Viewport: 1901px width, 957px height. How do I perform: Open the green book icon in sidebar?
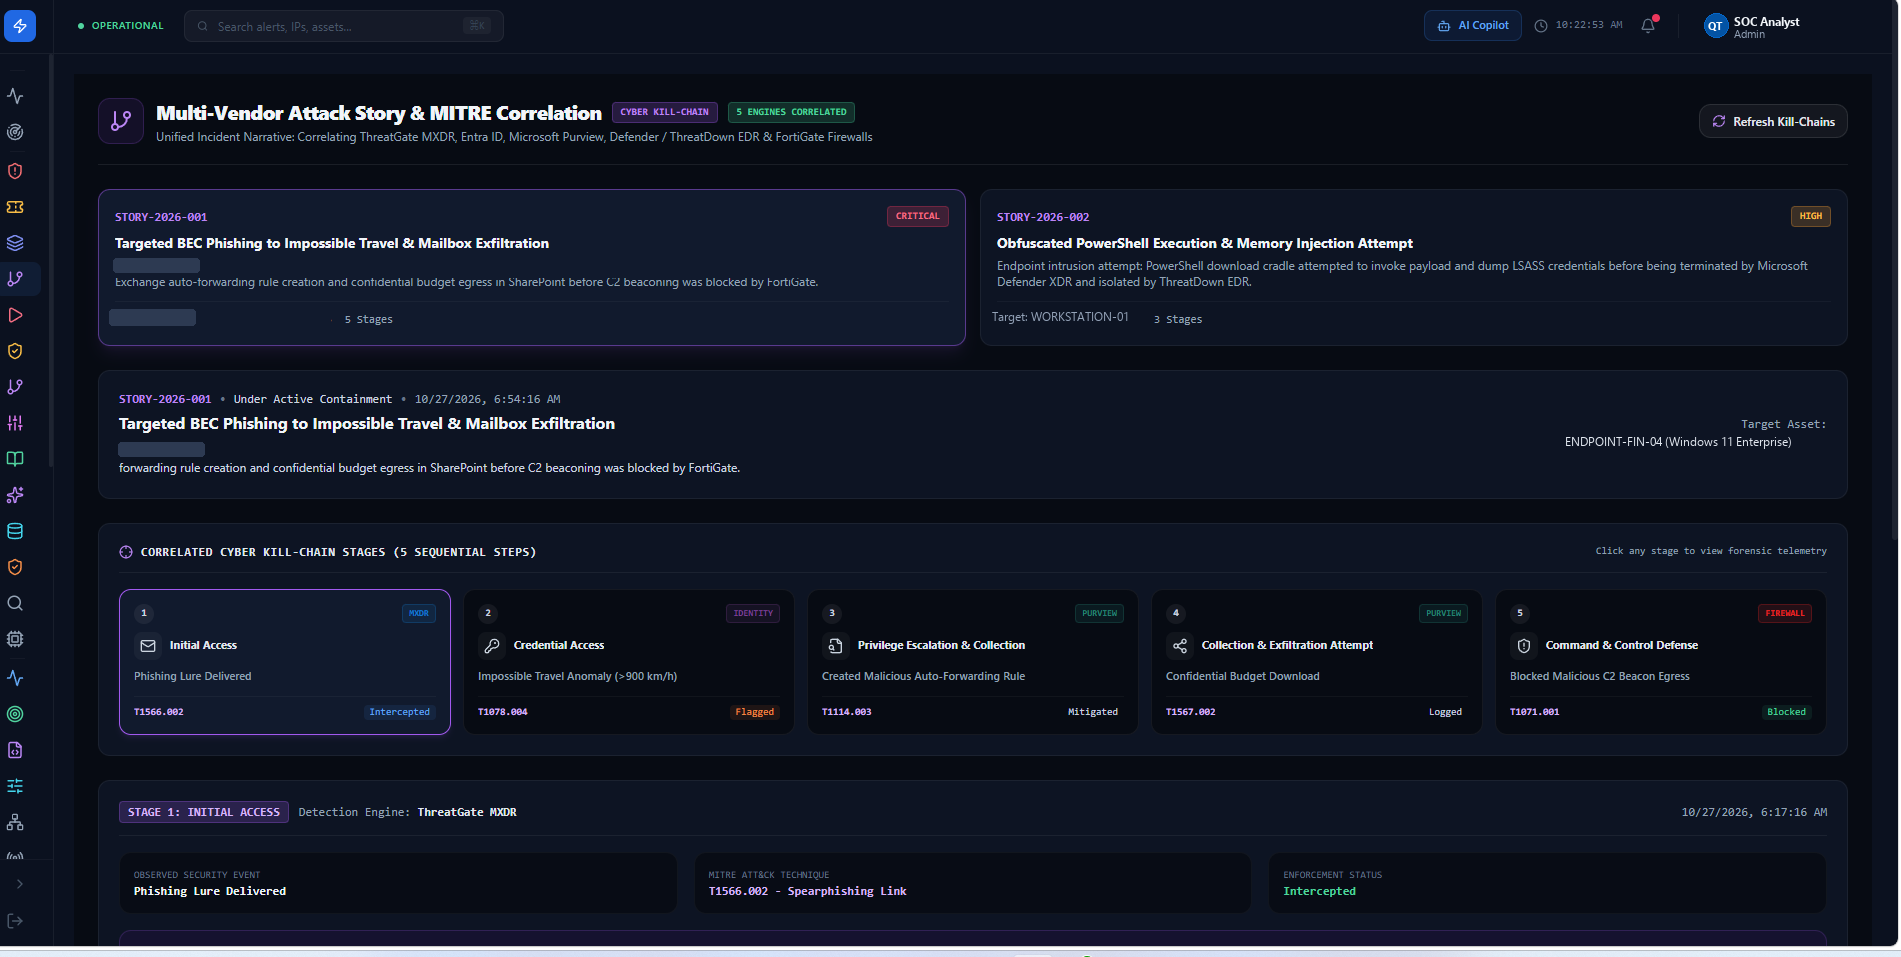[x=15, y=459]
